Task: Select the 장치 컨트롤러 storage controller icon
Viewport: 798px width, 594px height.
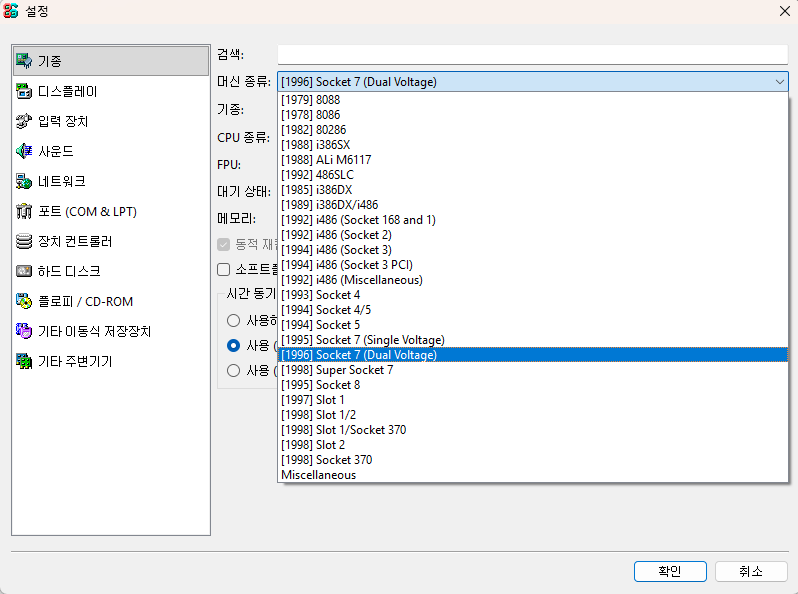Action: coord(24,241)
